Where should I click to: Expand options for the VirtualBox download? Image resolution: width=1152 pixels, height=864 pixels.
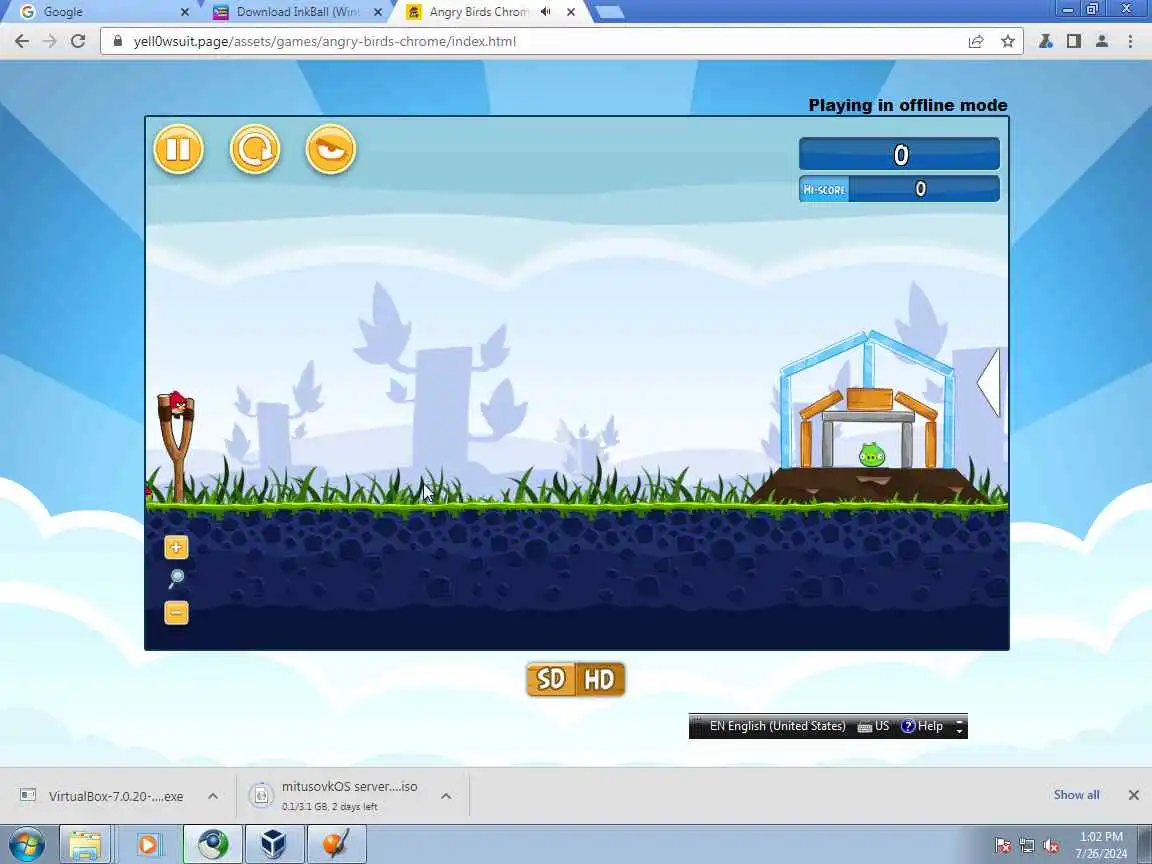(x=213, y=796)
